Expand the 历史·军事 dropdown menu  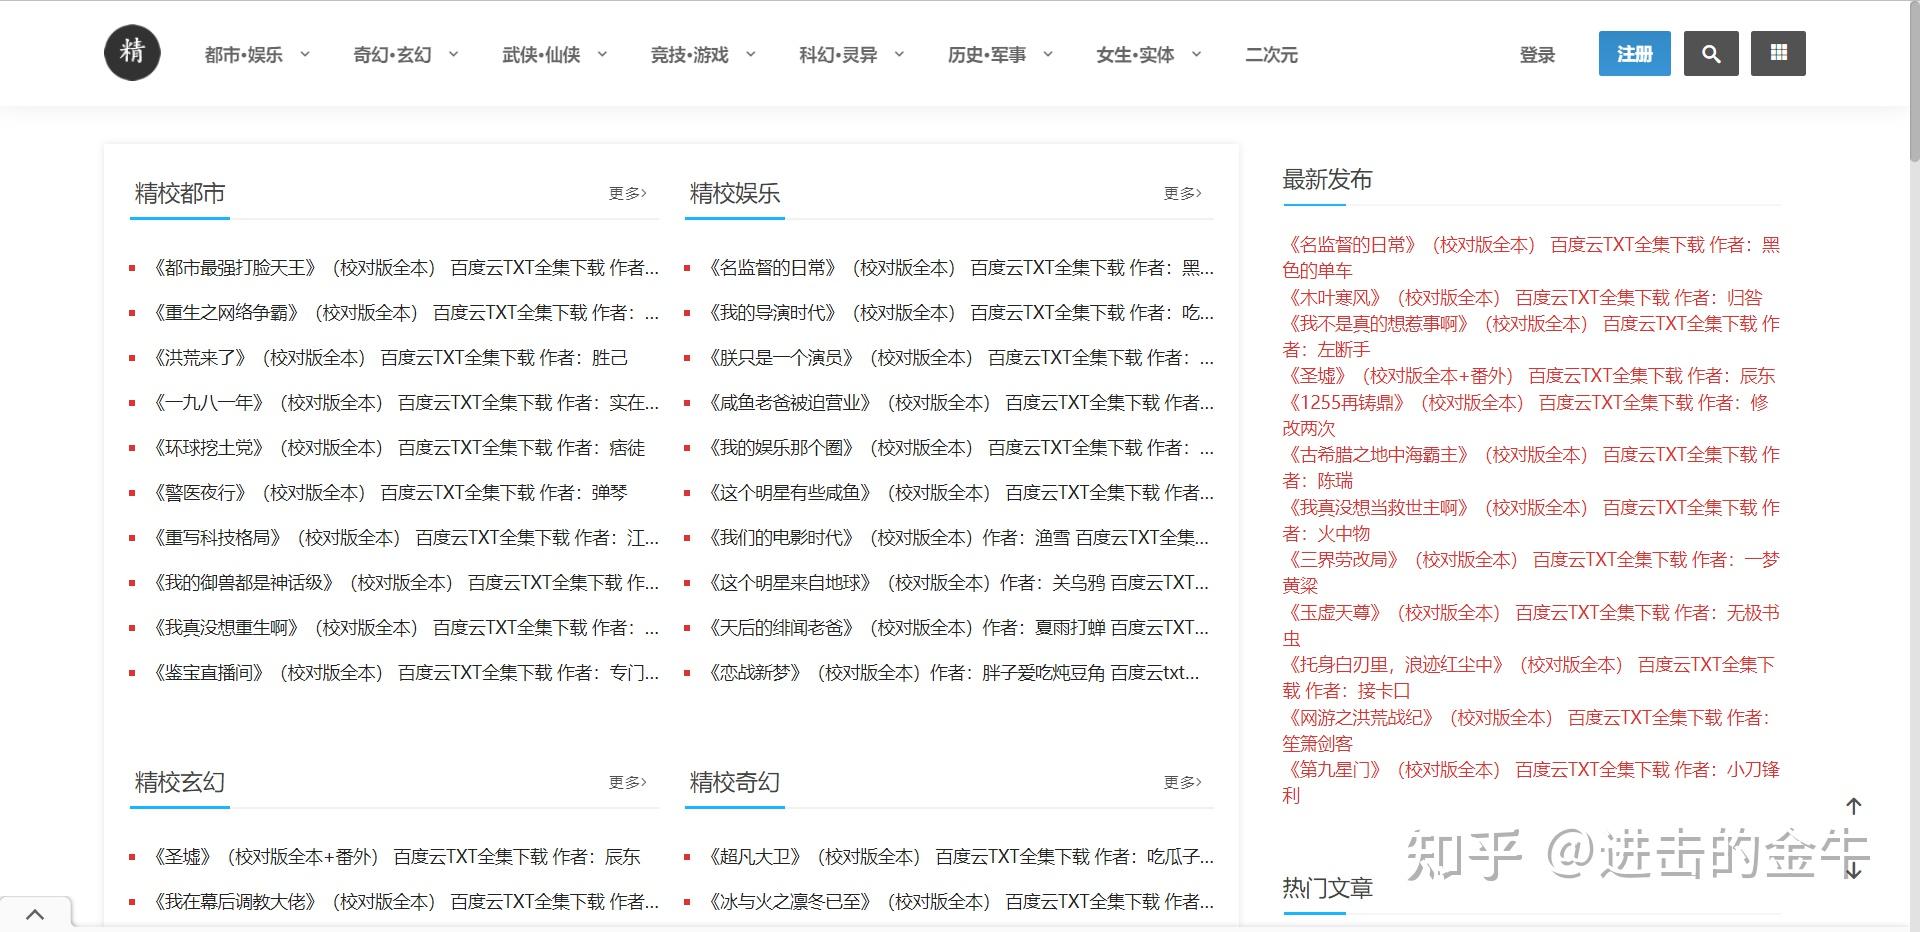pyautogui.click(x=1001, y=55)
